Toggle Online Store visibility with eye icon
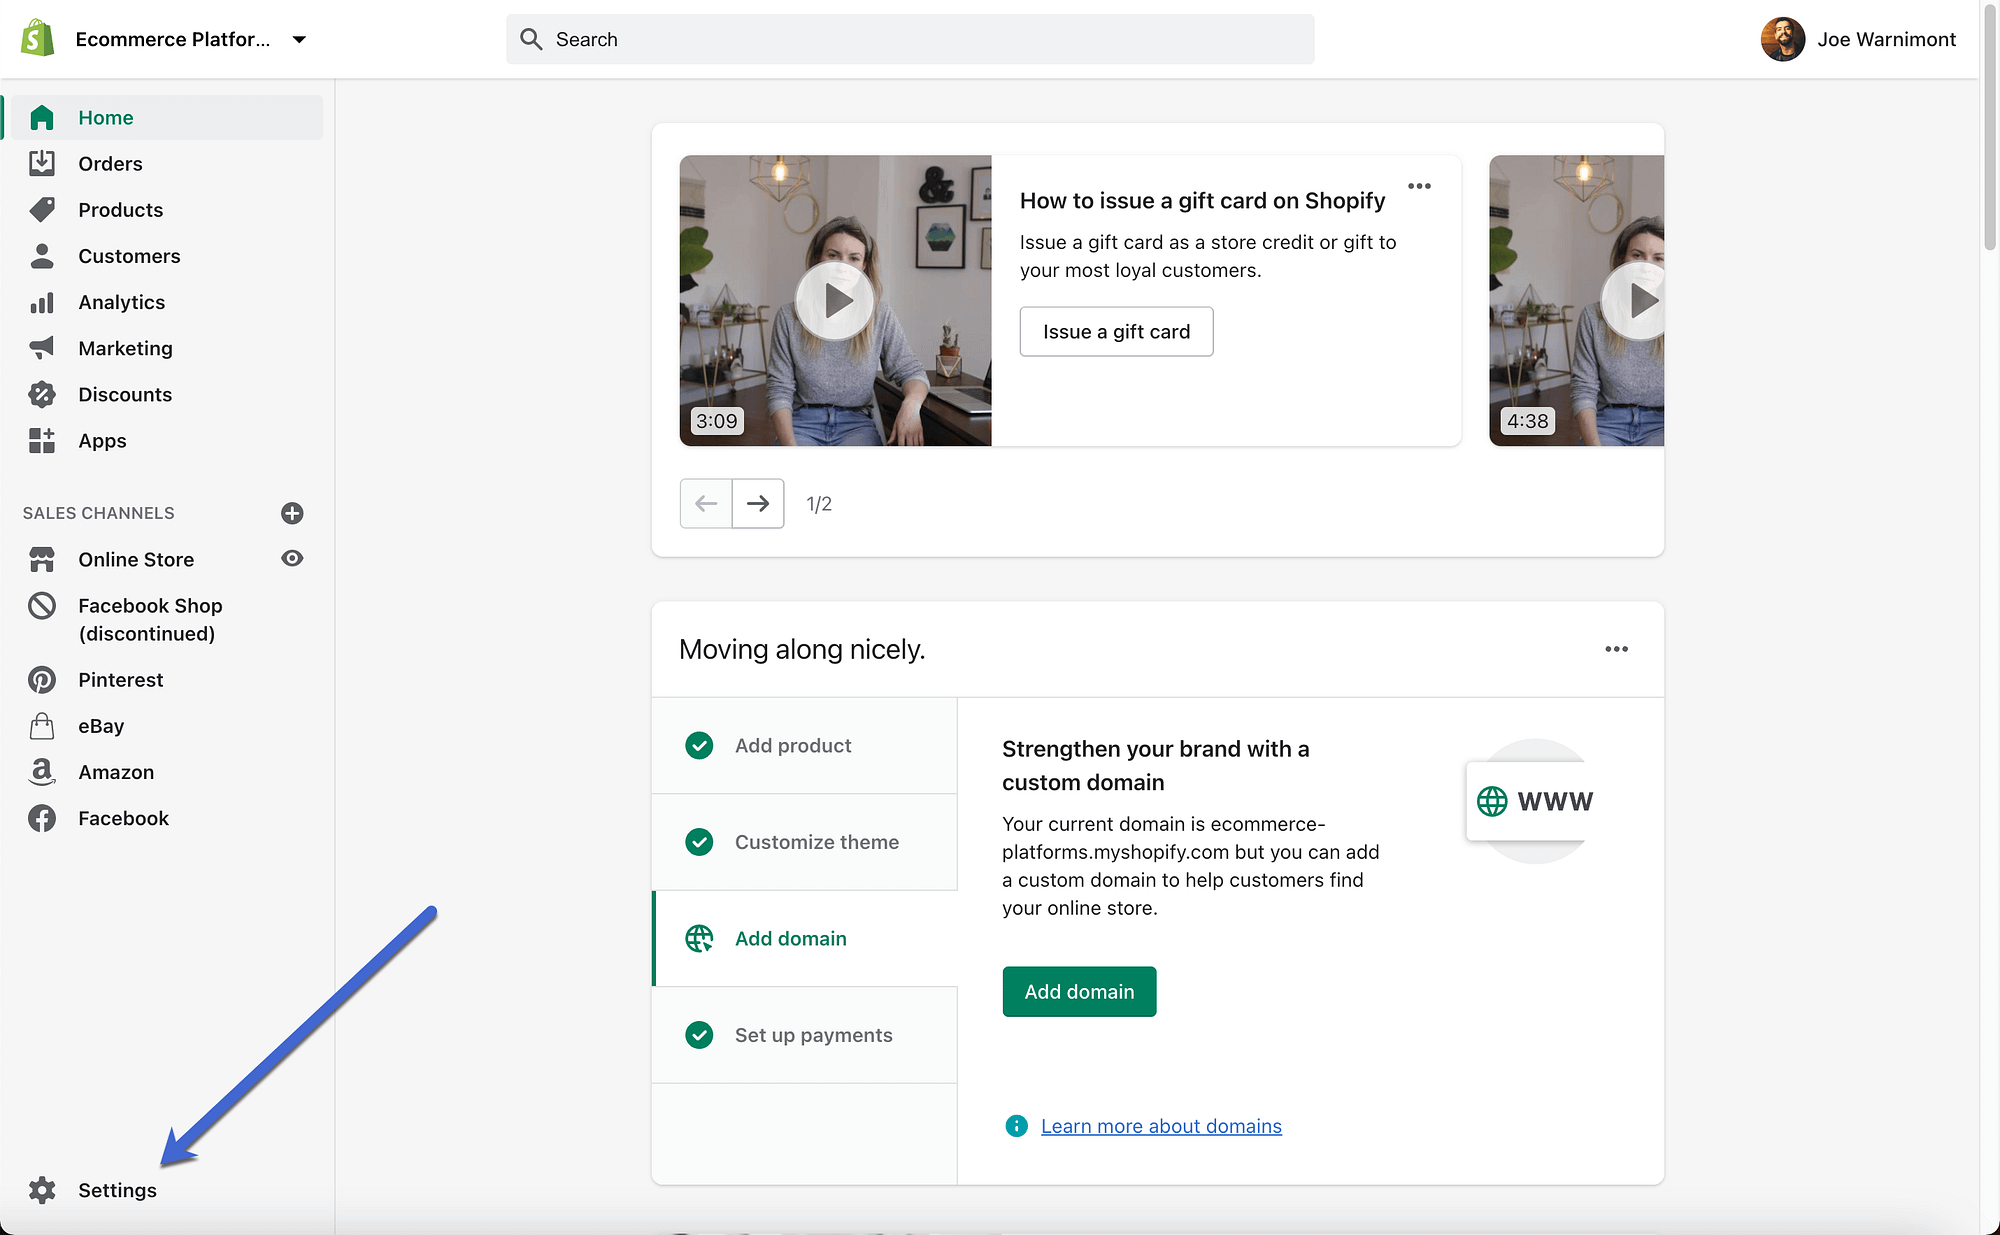Screen dimensions: 2000x1235 point(292,559)
